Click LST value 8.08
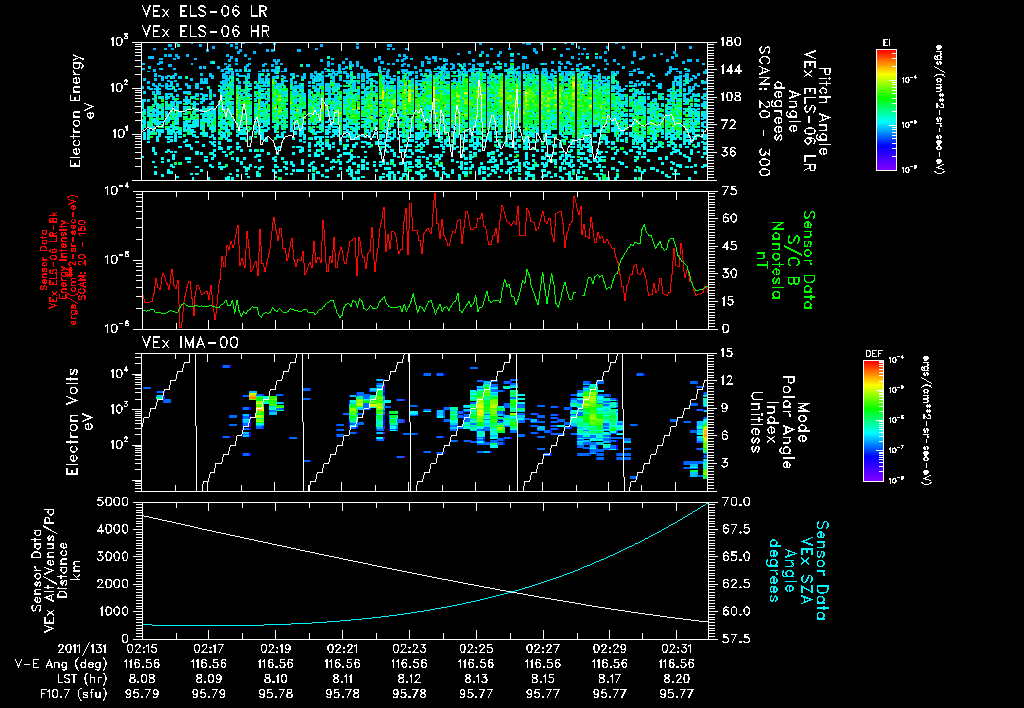 point(142,679)
